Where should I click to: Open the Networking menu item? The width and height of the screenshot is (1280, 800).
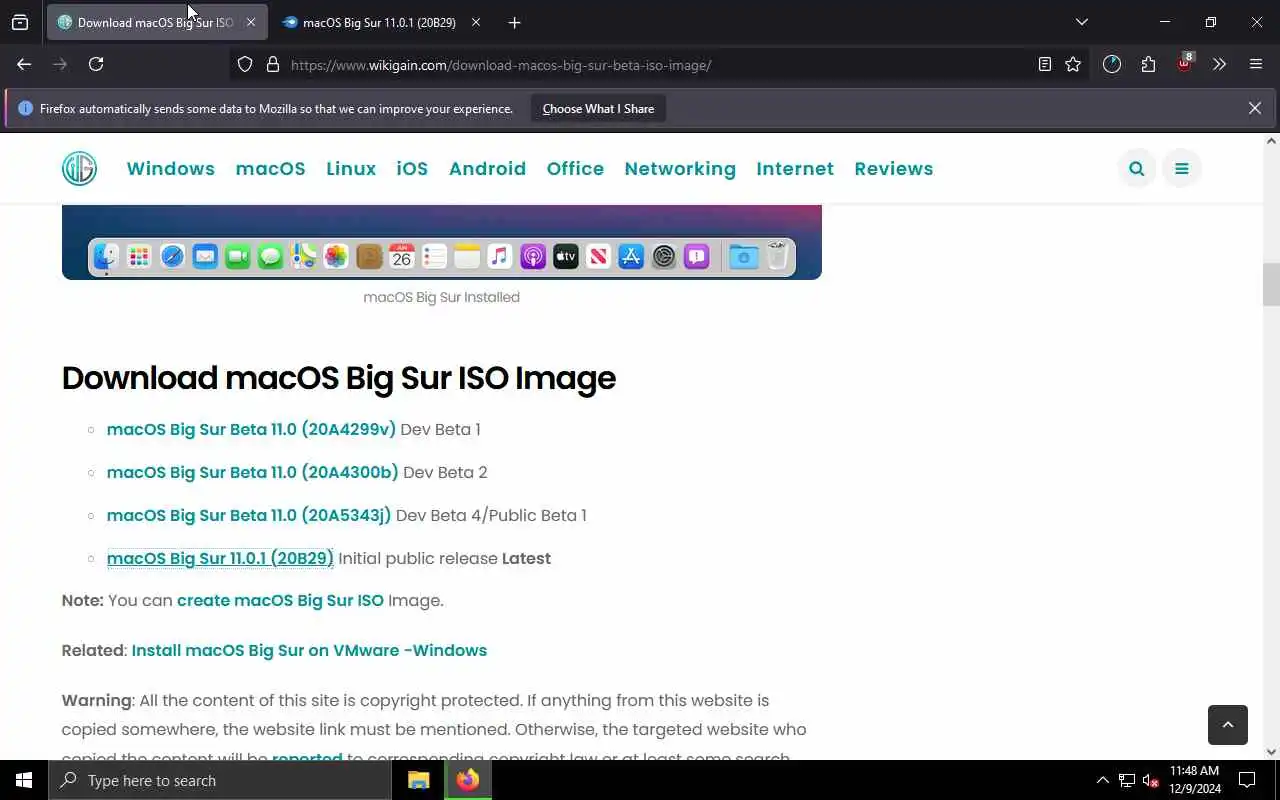coord(680,169)
